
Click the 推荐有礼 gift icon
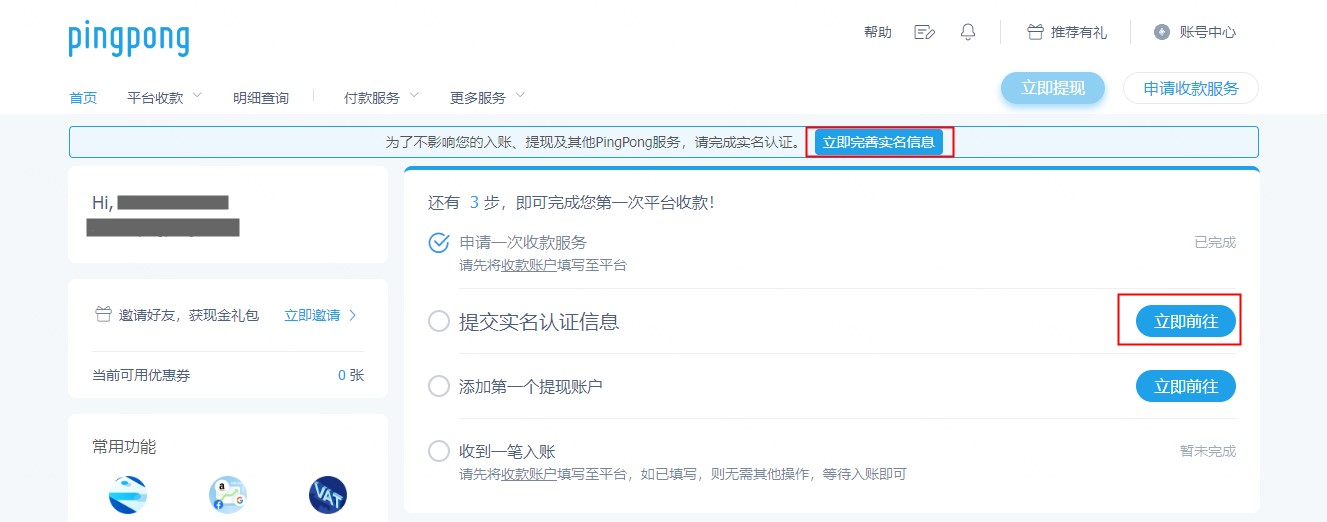(1035, 32)
